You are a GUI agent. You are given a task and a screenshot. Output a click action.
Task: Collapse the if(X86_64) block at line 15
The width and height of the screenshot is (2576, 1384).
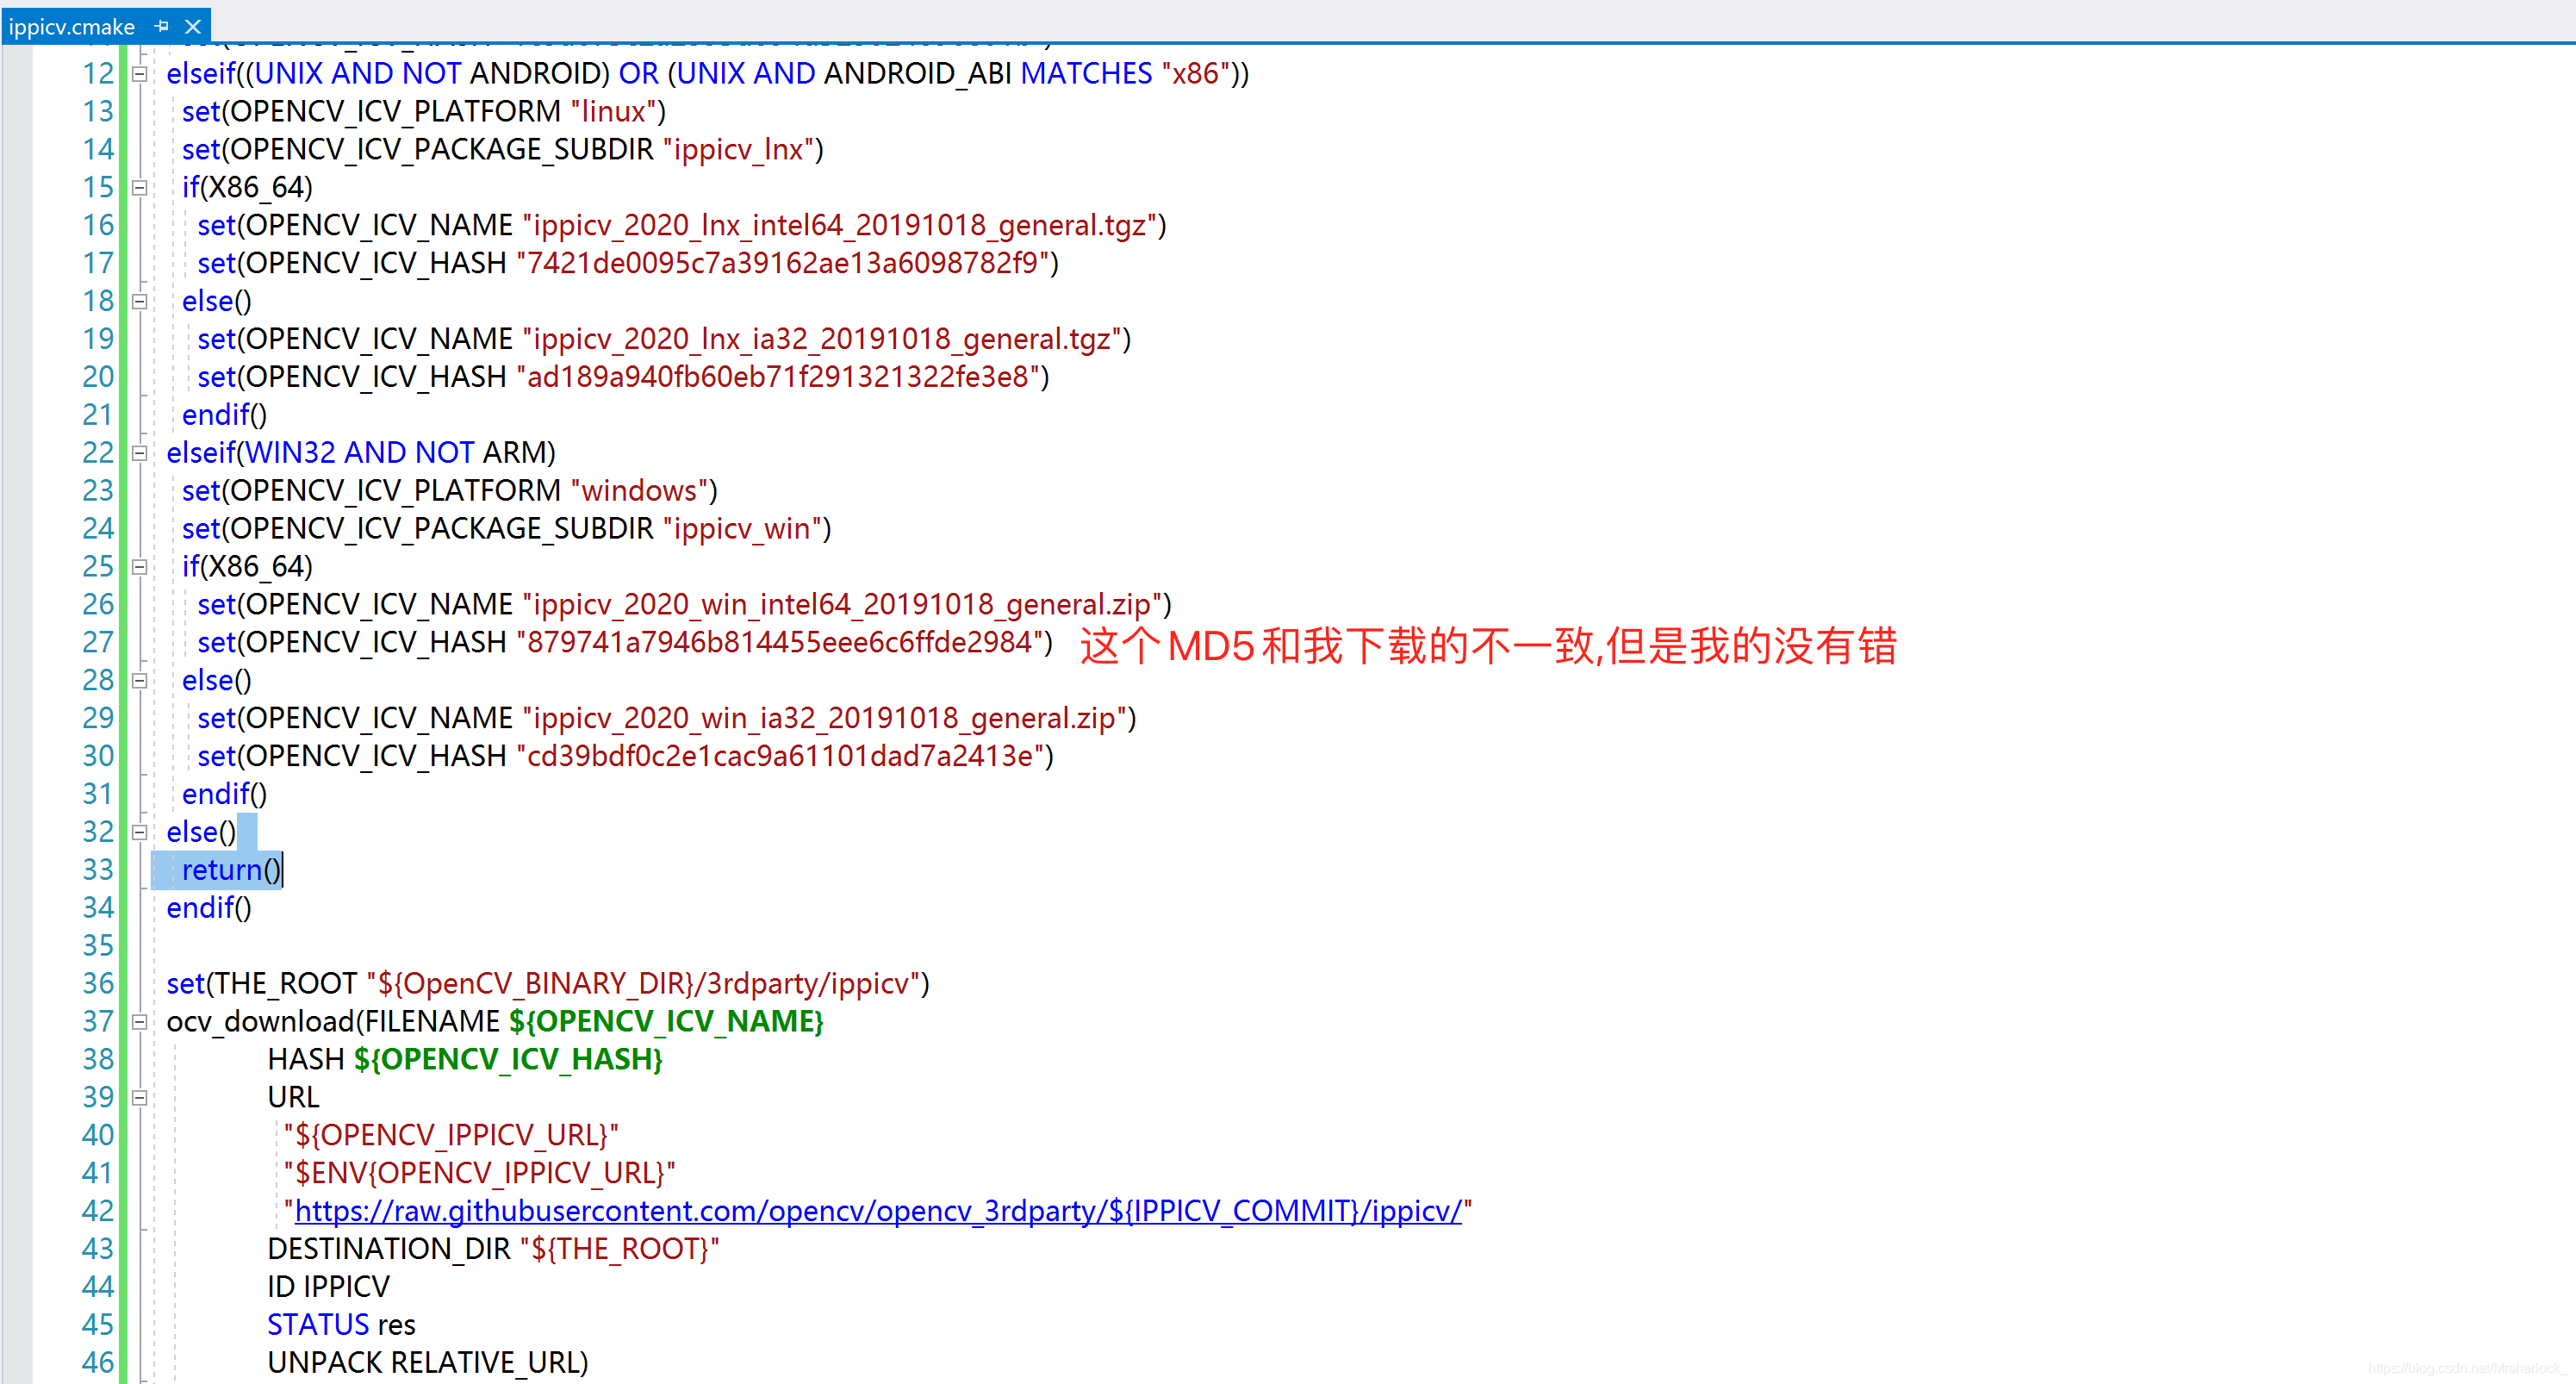[x=140, y=188]
